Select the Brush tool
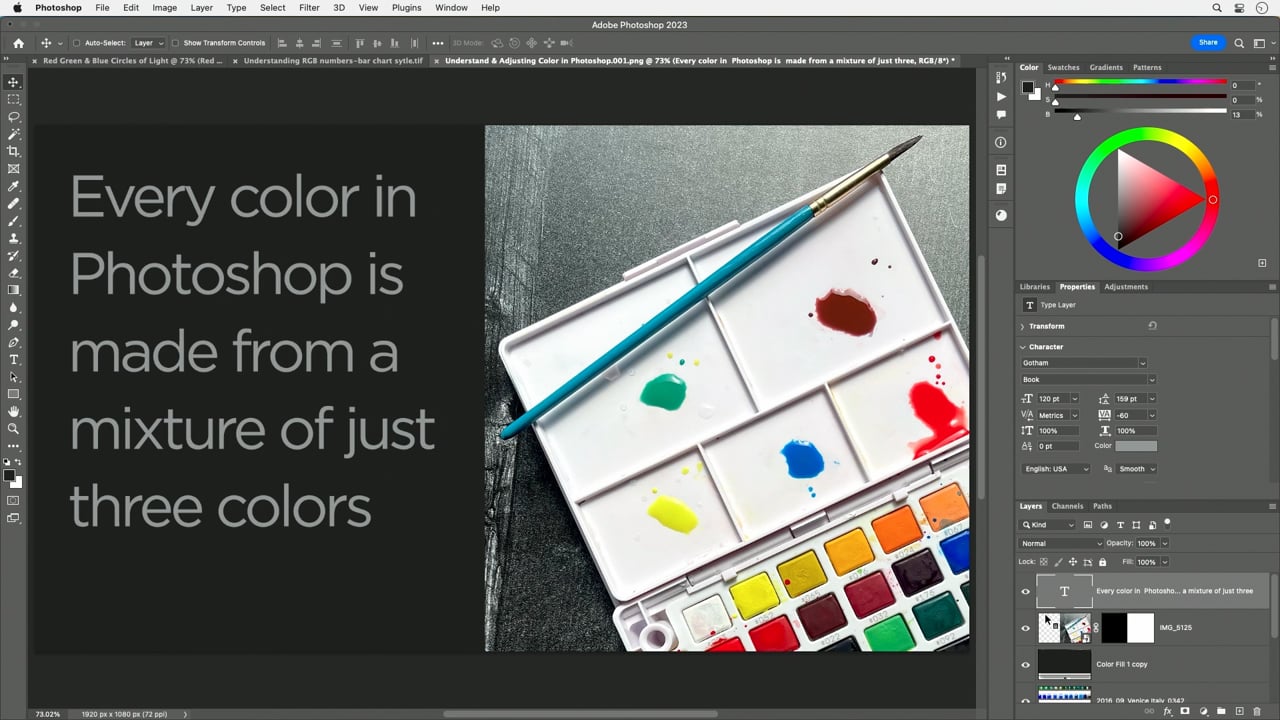 click(13, 221)
